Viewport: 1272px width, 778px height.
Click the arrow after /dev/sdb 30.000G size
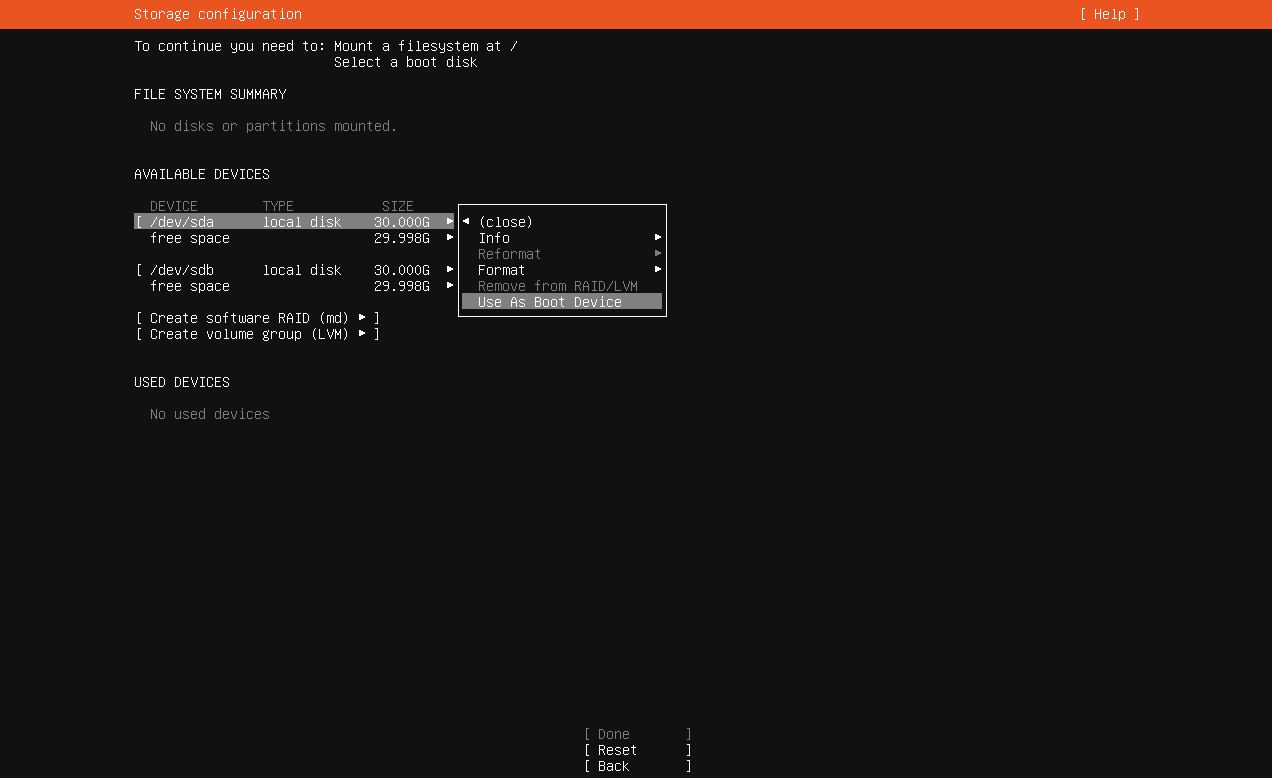click(450, 270)
